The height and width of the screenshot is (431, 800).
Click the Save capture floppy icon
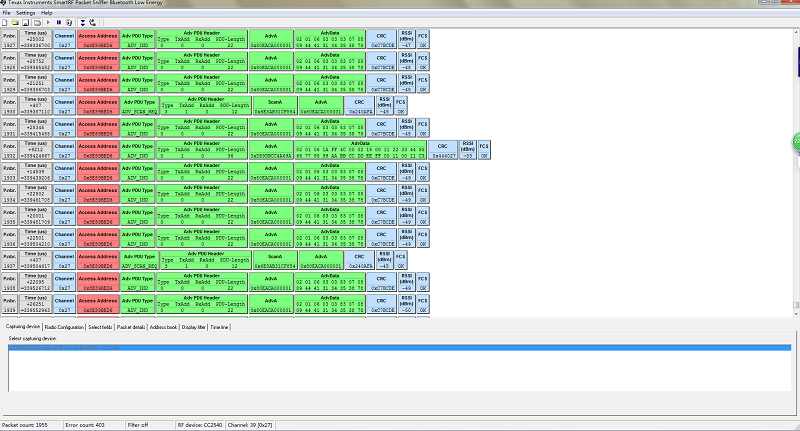[x=26, y=22]
